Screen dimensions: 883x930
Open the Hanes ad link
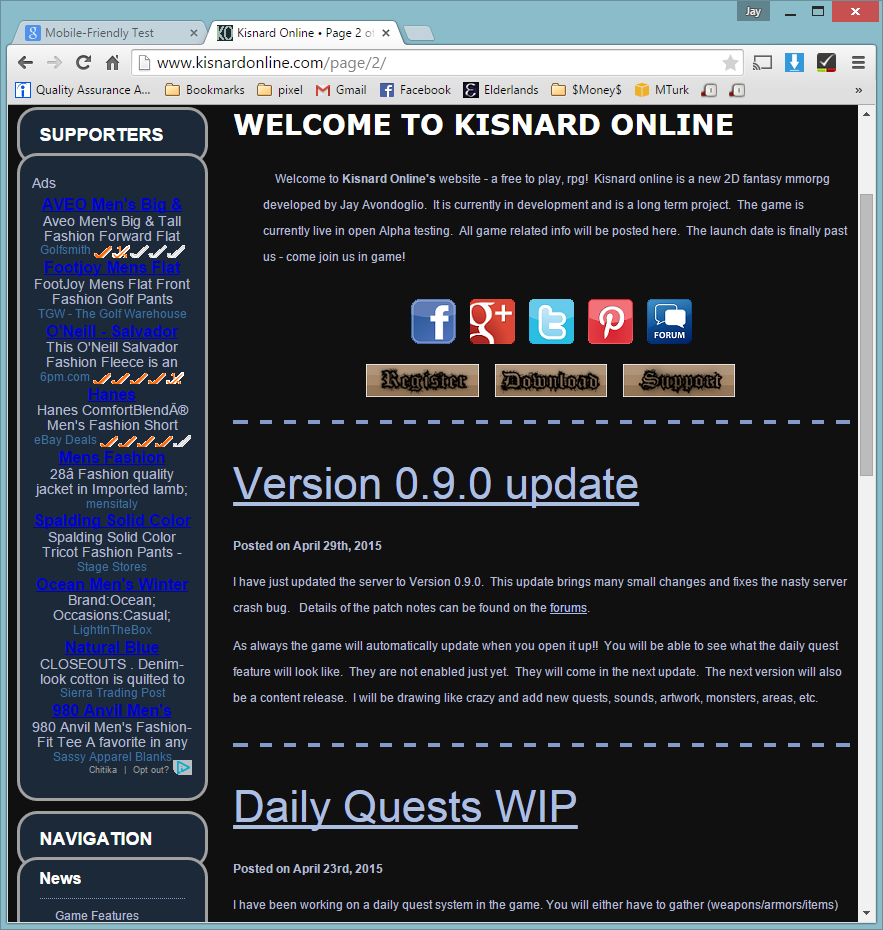click(x=111, y=394)
